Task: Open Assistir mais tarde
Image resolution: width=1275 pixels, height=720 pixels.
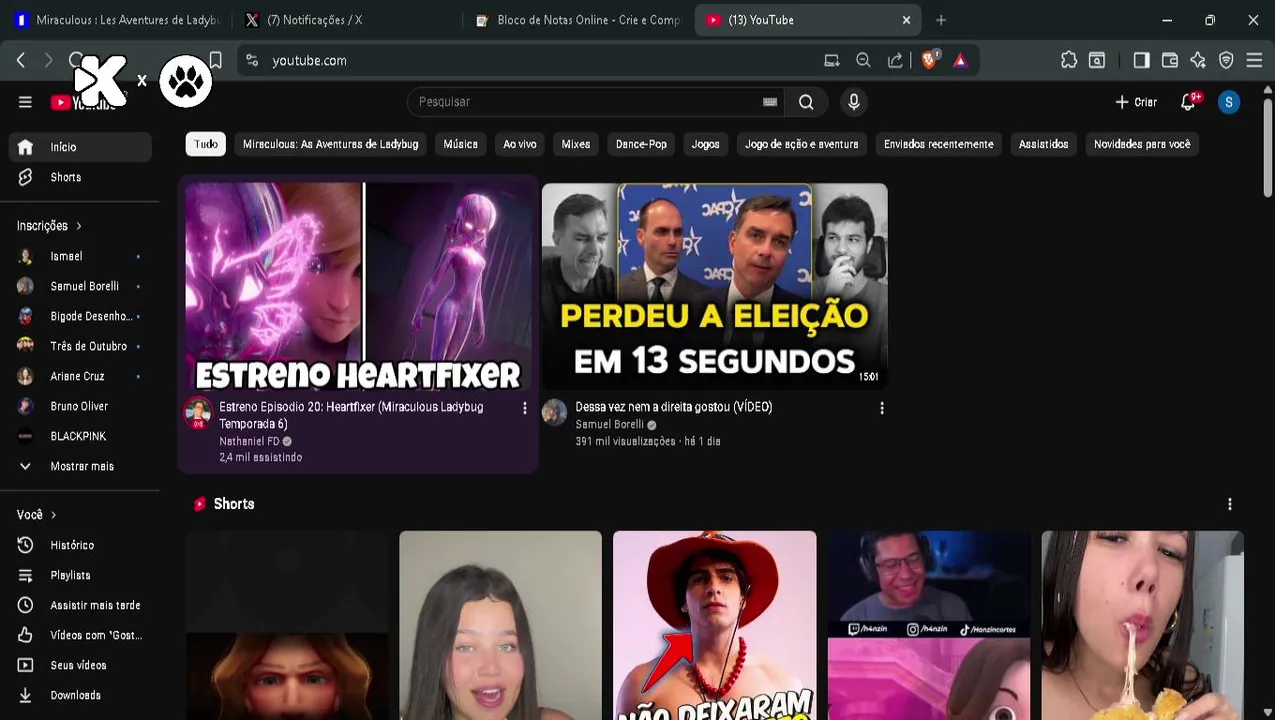Action: point(80,605)
